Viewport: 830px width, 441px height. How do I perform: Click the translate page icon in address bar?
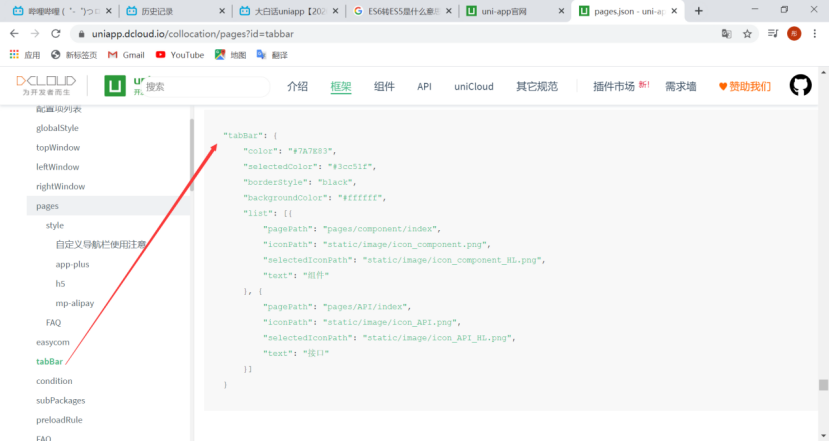726,34
